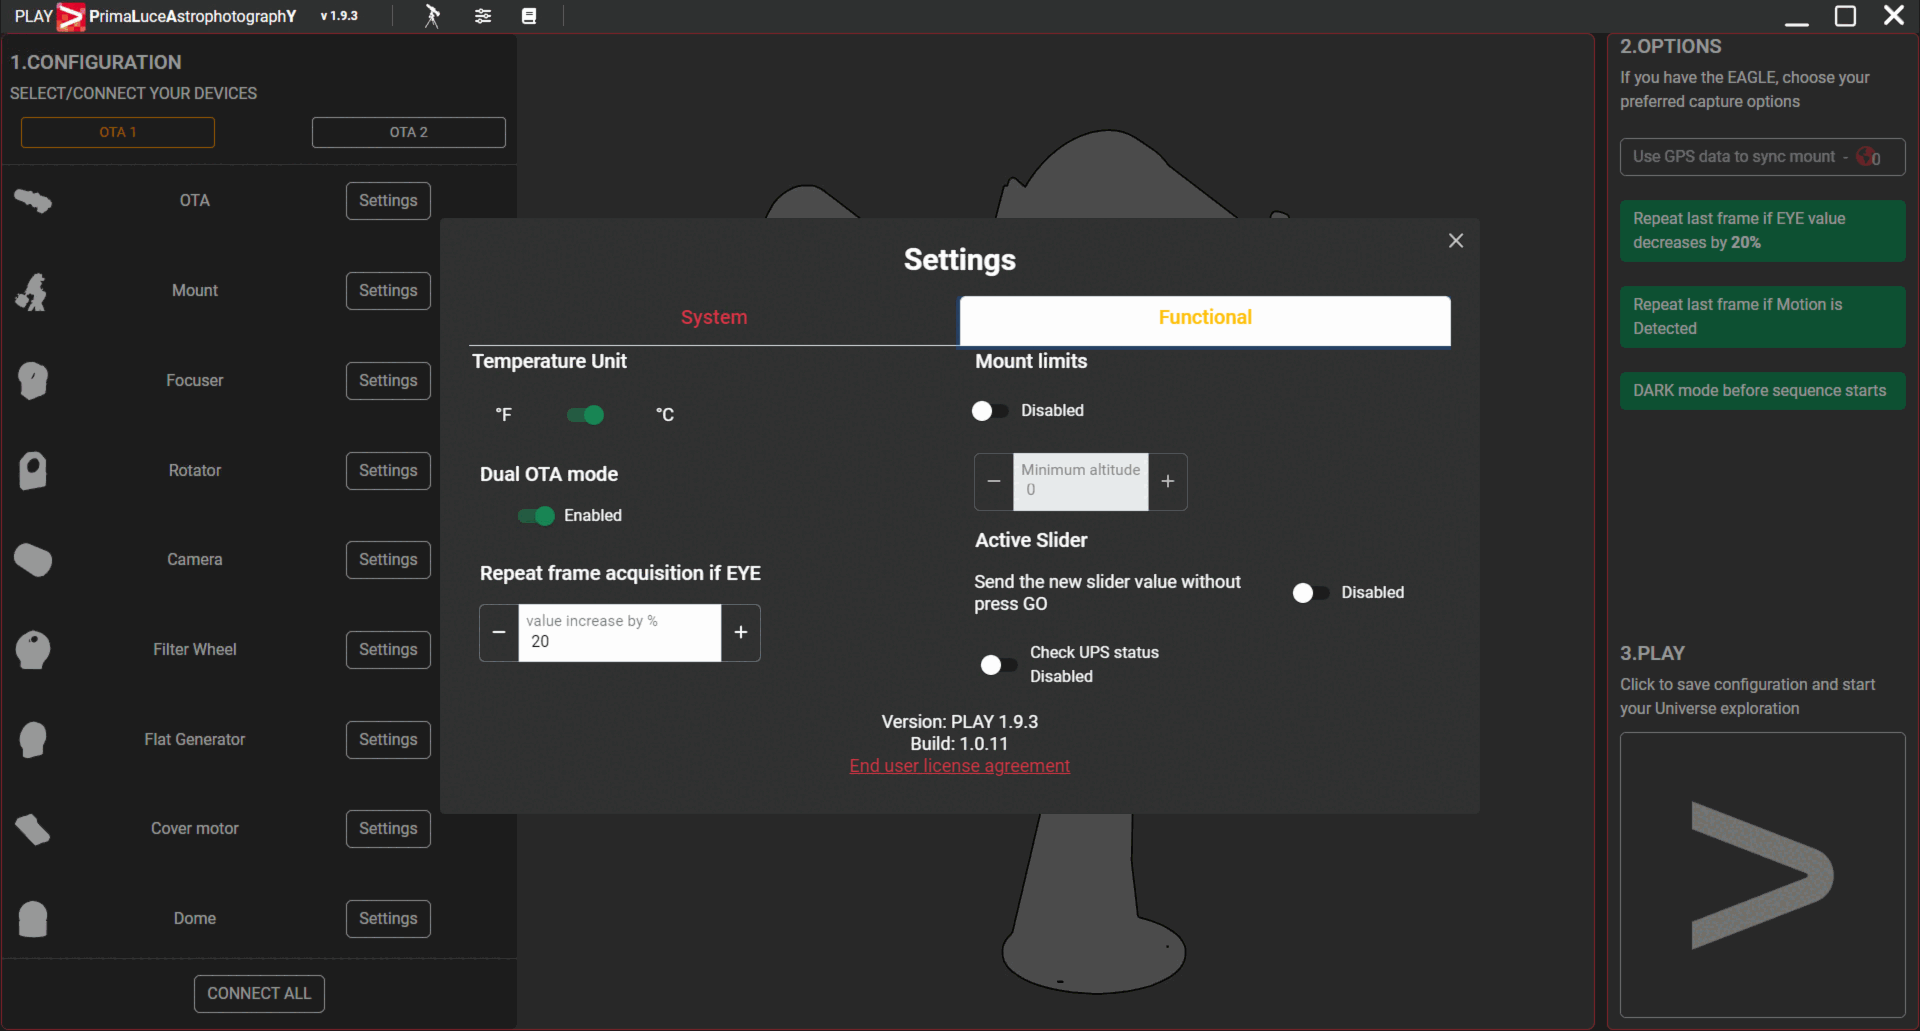Open Cover motor Settings
The image size is (1920, 1031).
tap(388, 829)
